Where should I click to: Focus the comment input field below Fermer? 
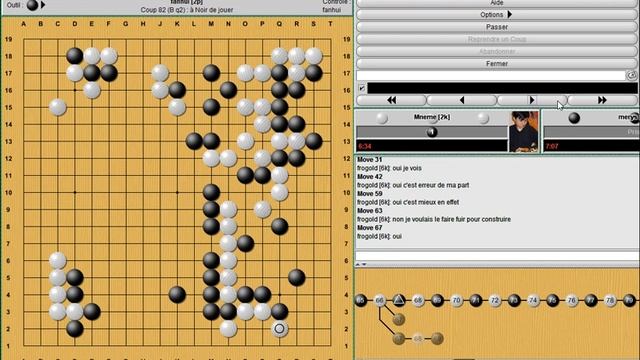[491, 76]
